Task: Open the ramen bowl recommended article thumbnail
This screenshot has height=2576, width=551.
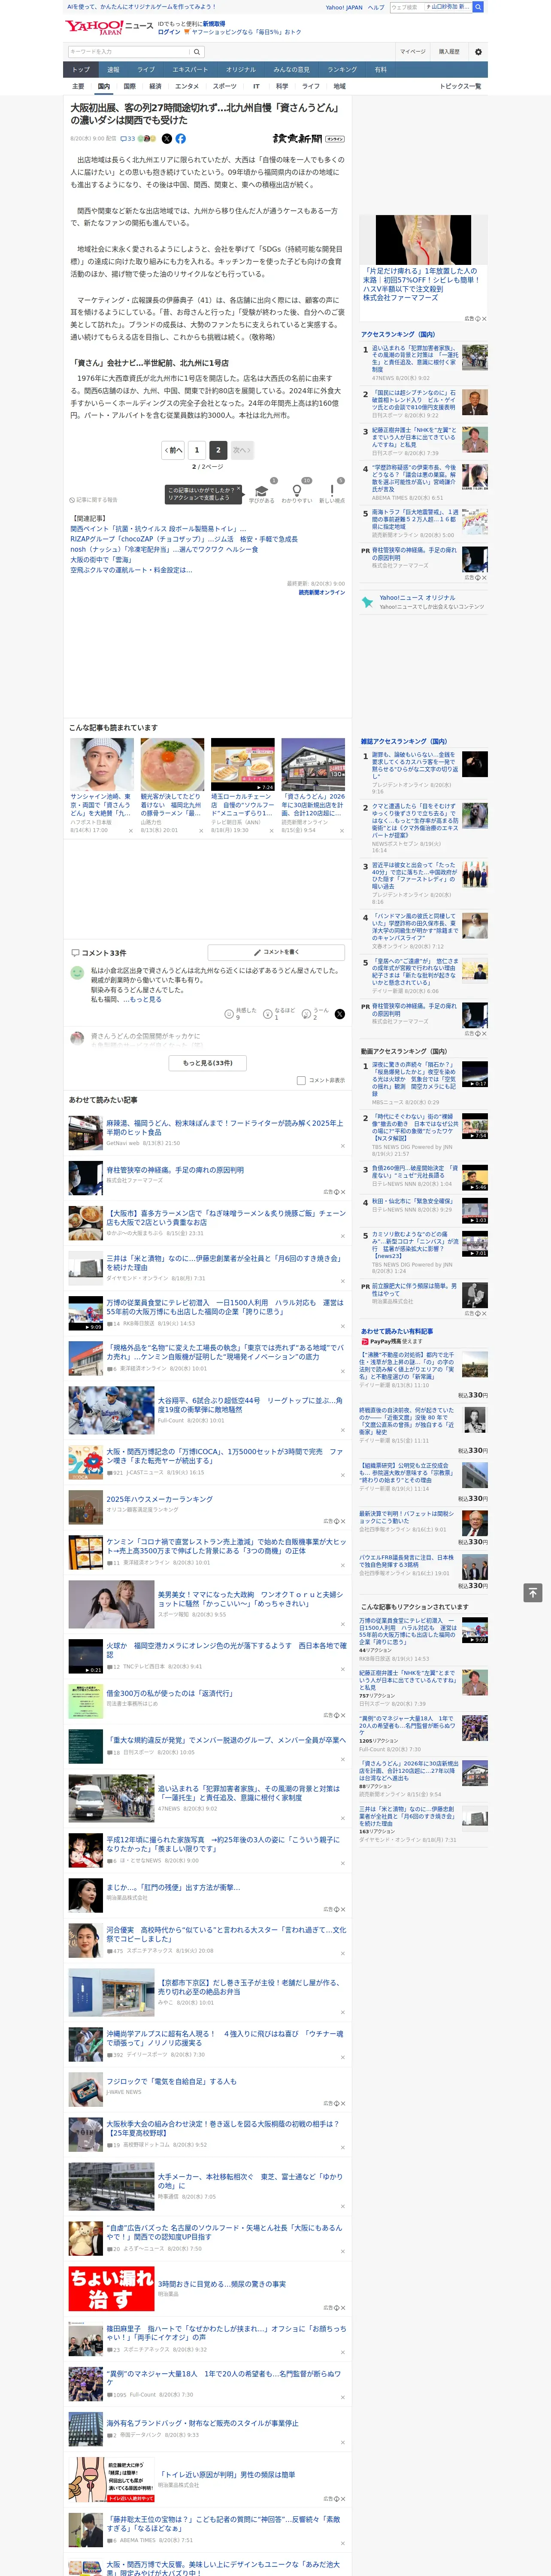Action: pyautogui.click(x=172, y=765)
